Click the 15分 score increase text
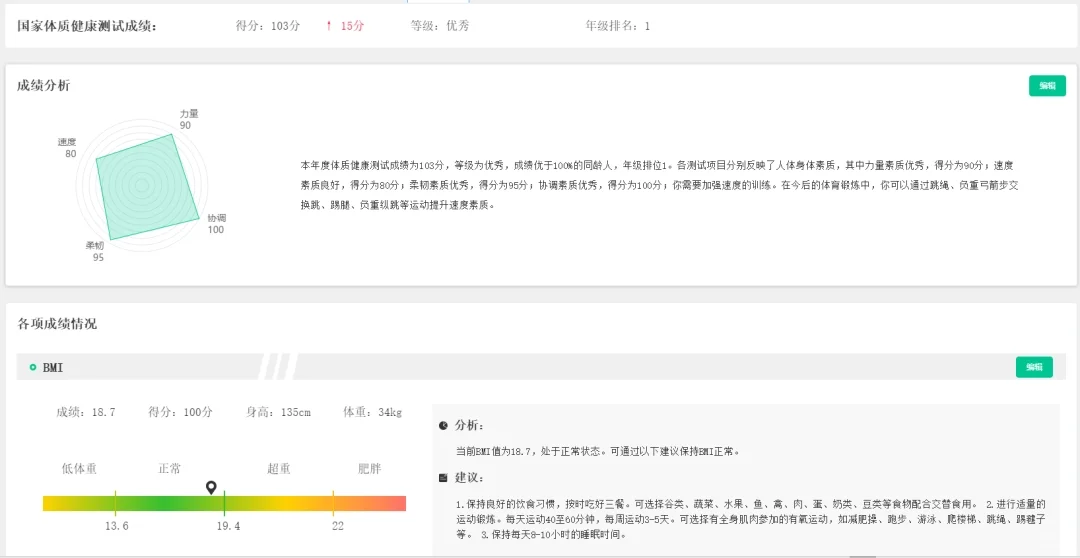Image resolution: width=1080 pixels, height=558 pixels. (352, 26)
